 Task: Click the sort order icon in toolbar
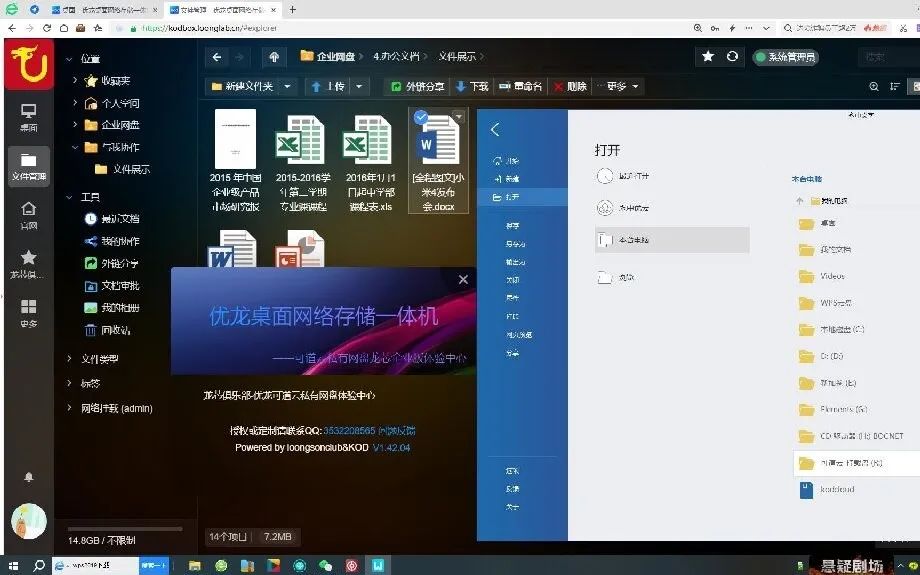pyautogui.click(x=895, y=86)
